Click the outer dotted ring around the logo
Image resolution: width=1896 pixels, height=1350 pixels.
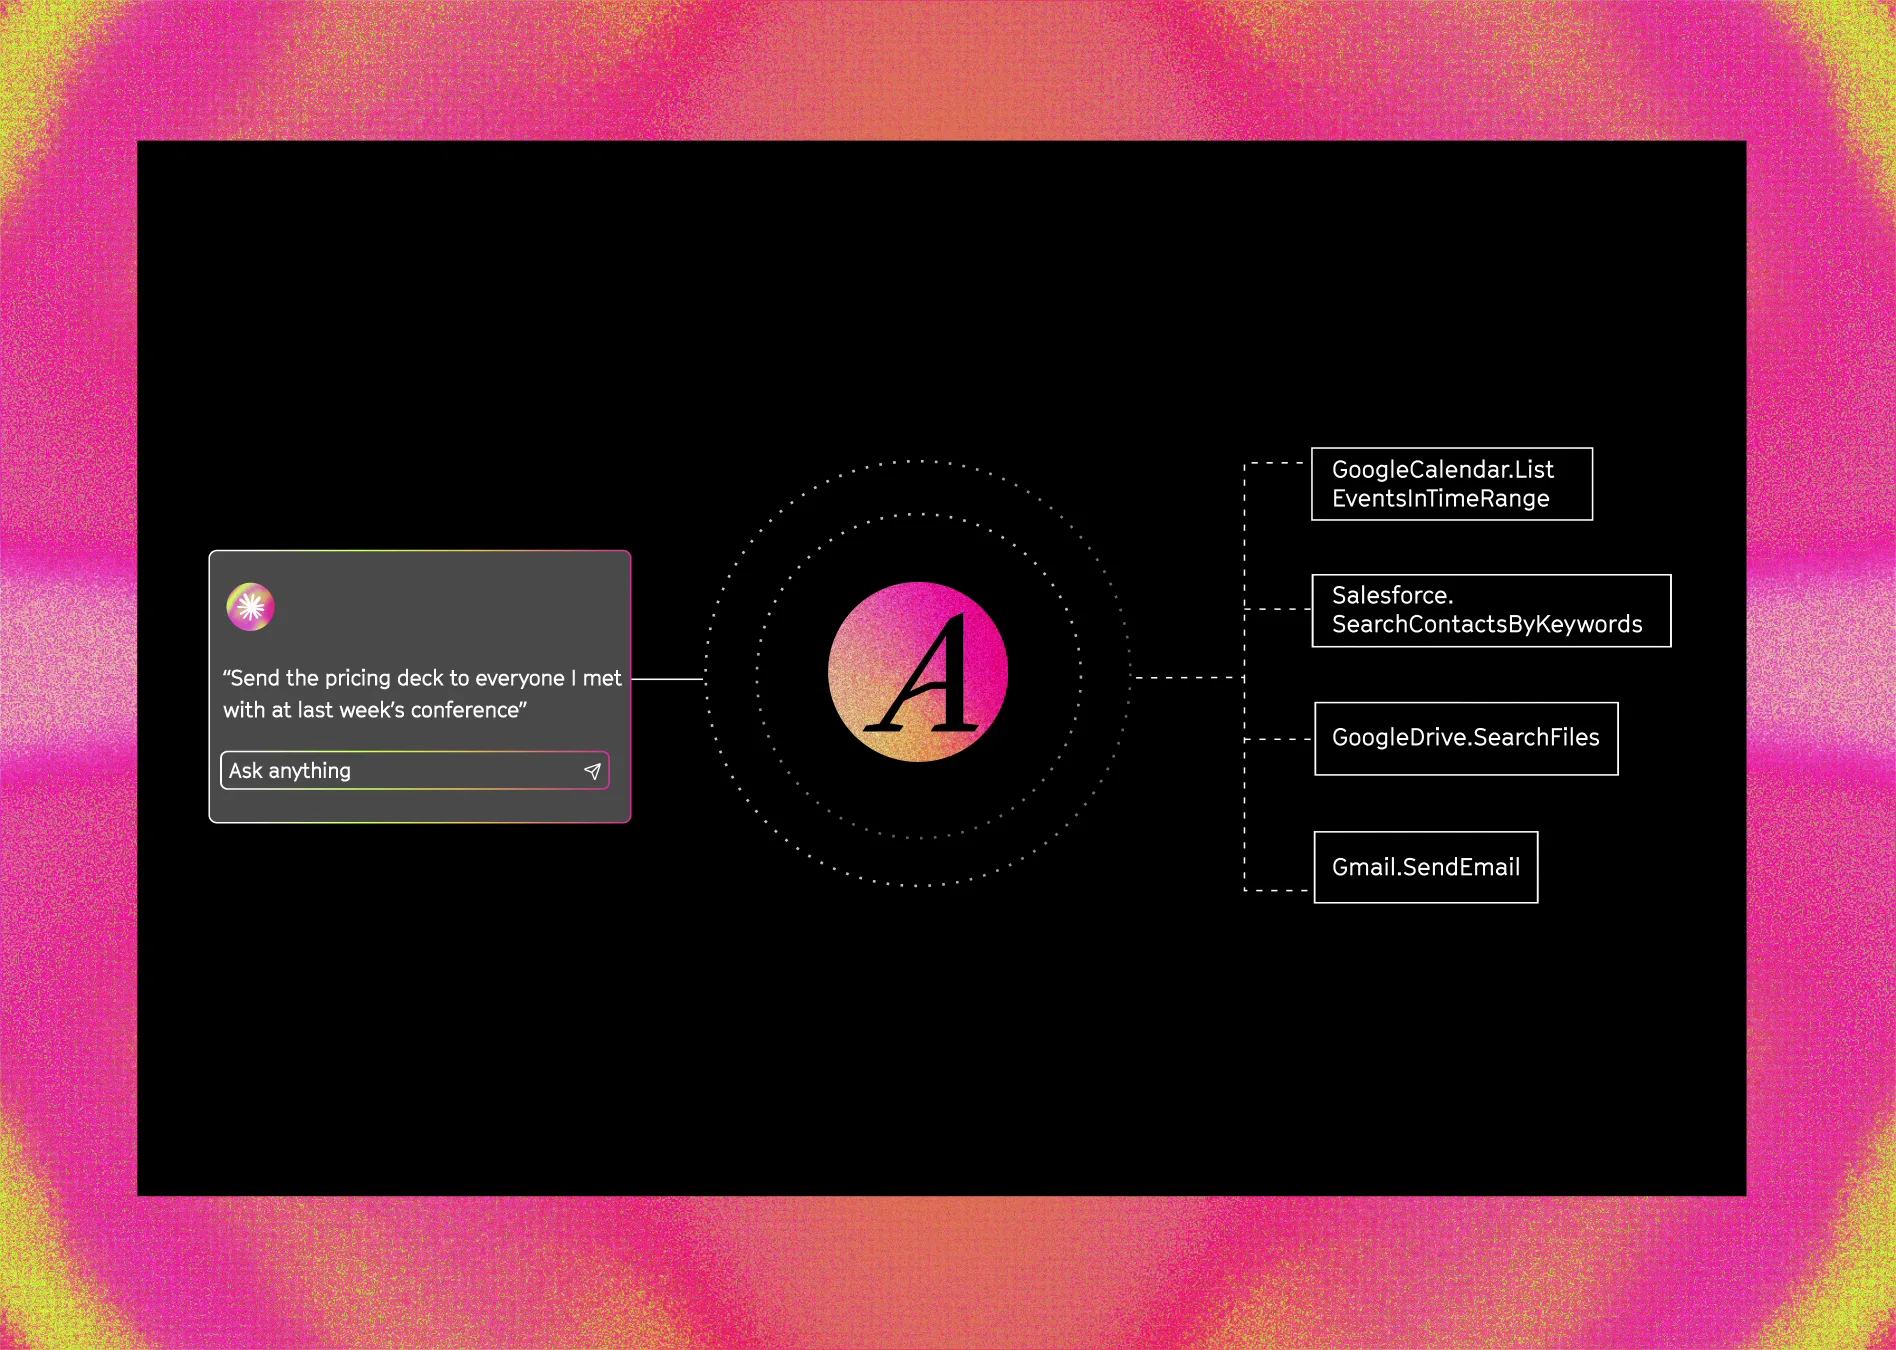[x=918, y=461]
